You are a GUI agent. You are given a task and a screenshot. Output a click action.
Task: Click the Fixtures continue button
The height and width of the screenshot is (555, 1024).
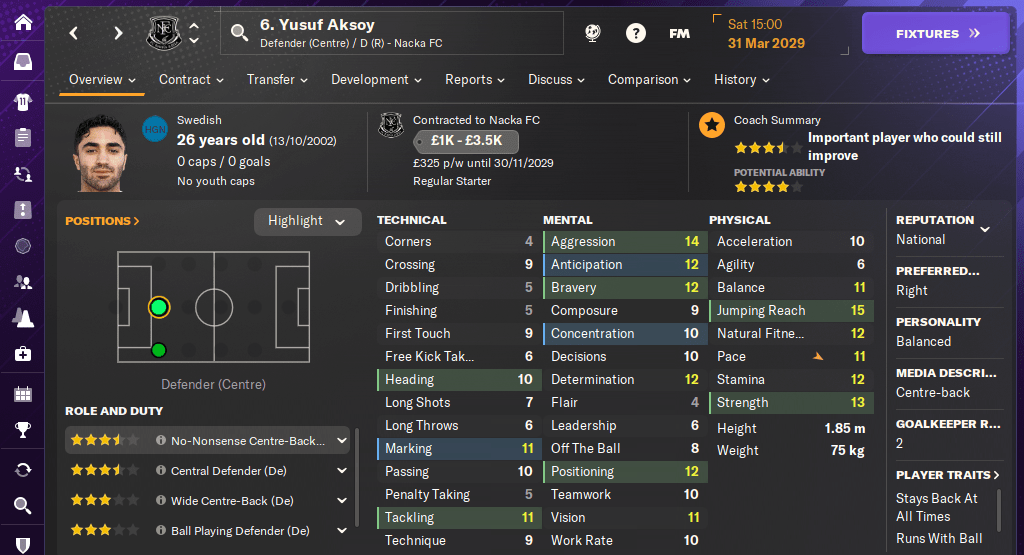point(937,33)
